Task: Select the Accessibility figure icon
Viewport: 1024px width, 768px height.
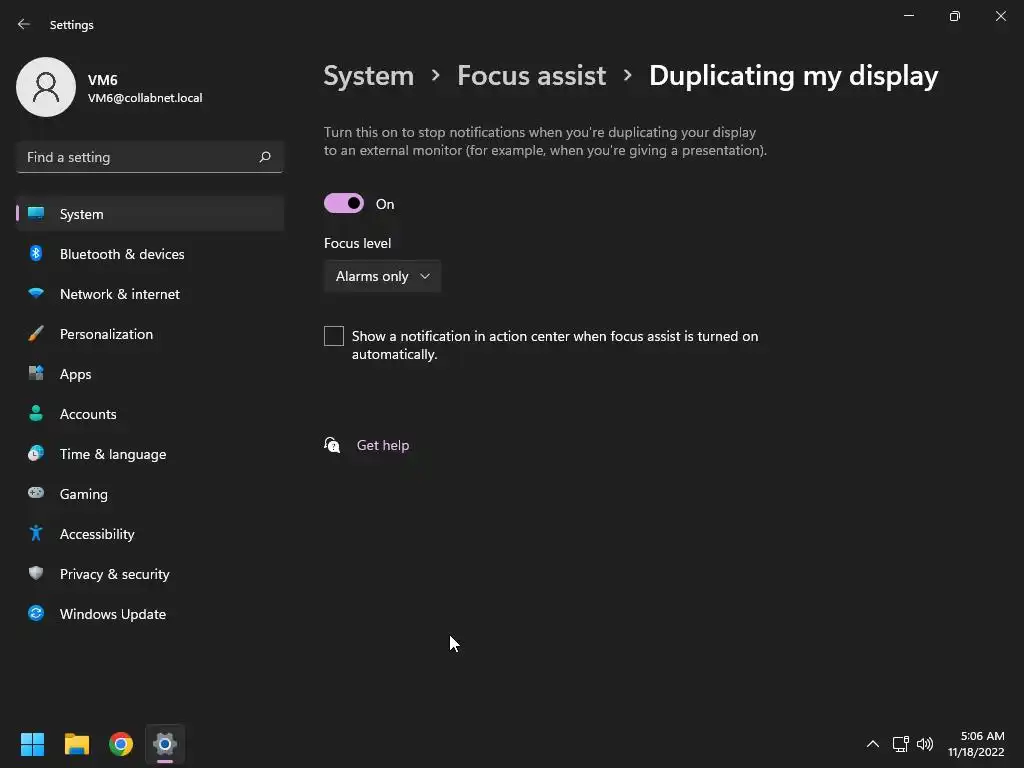Action: pyautogui.click(x=36, y=534)
